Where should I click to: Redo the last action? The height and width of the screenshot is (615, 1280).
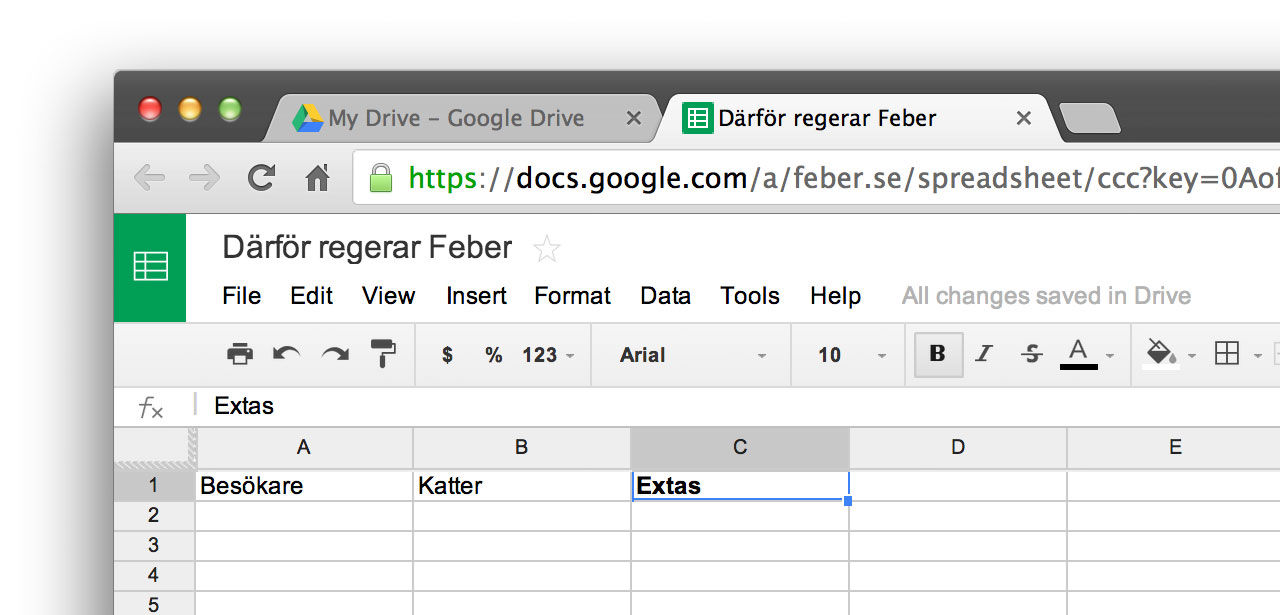click(x=335, y=353)
